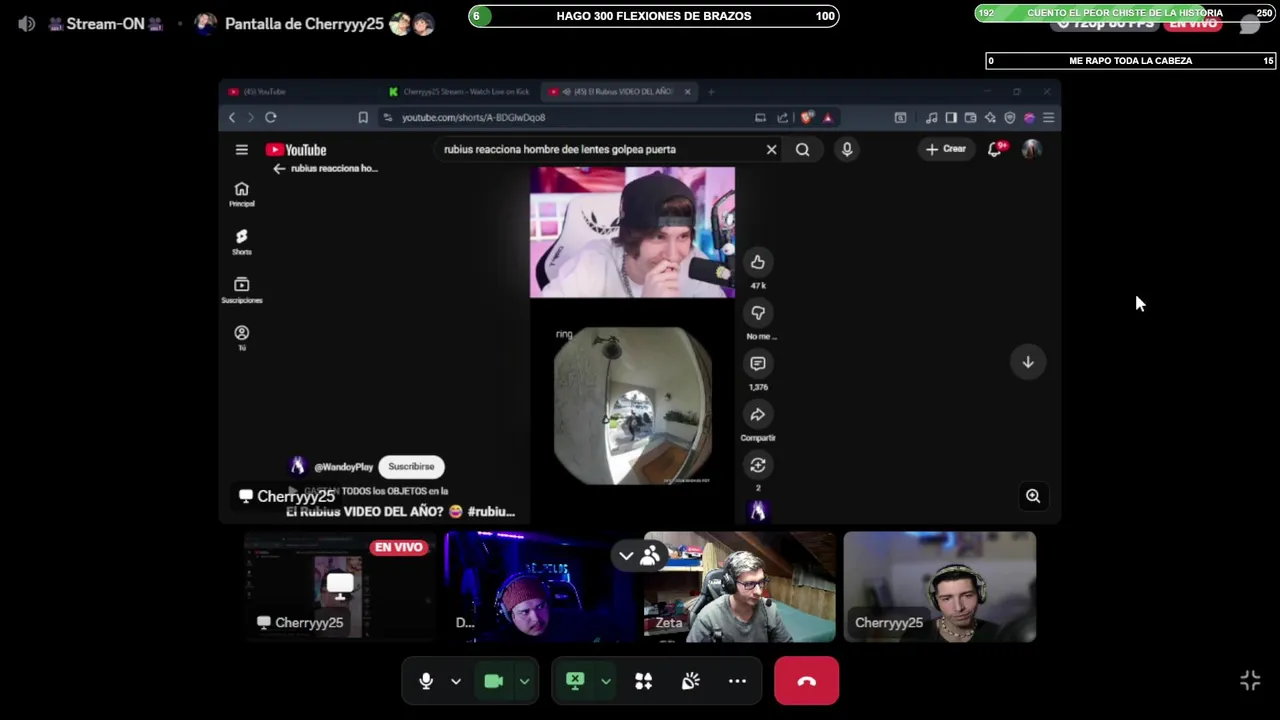Click the ME RAPO TODA LA CABEZA goal bar
This screenshot has width=1280, height=720.
point(1130,60)
